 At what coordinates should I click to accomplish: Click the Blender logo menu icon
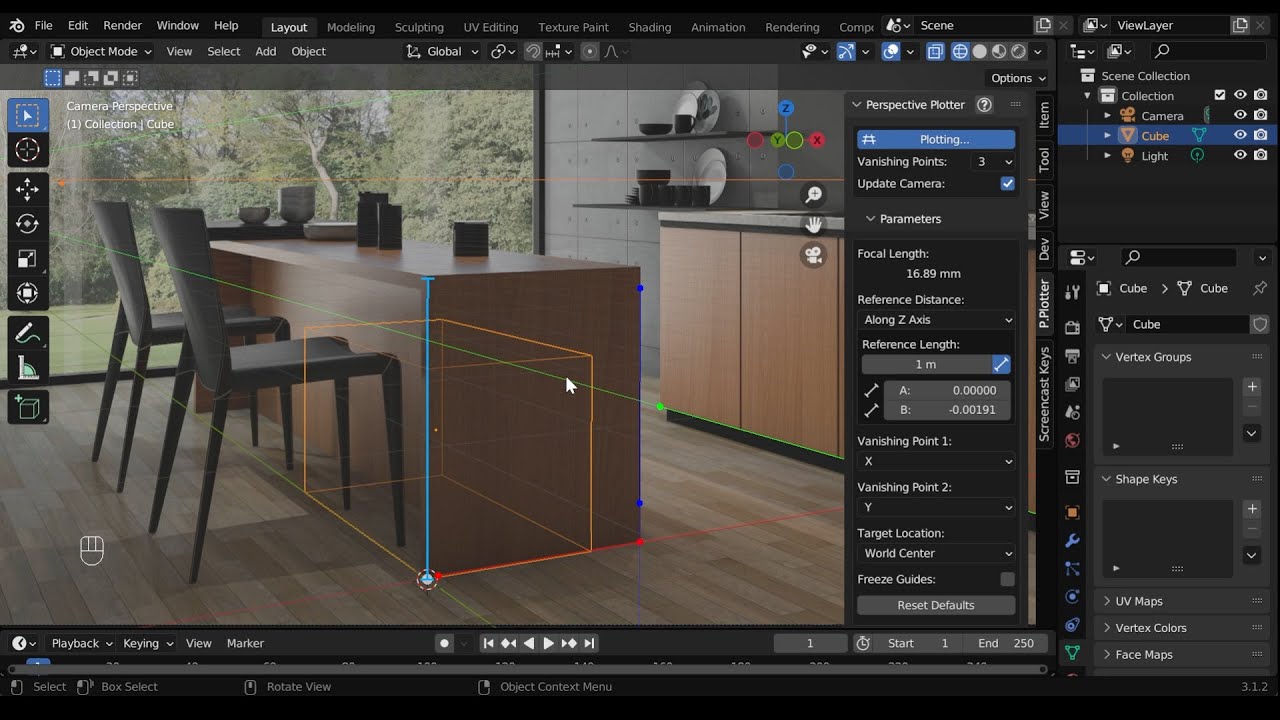coord(17,25)
